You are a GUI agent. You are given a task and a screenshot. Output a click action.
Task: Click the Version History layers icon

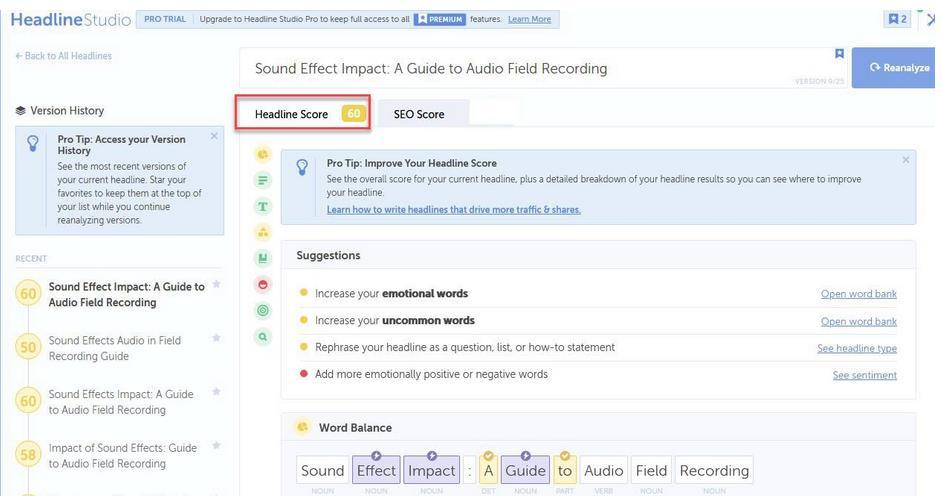click(20, 110)
